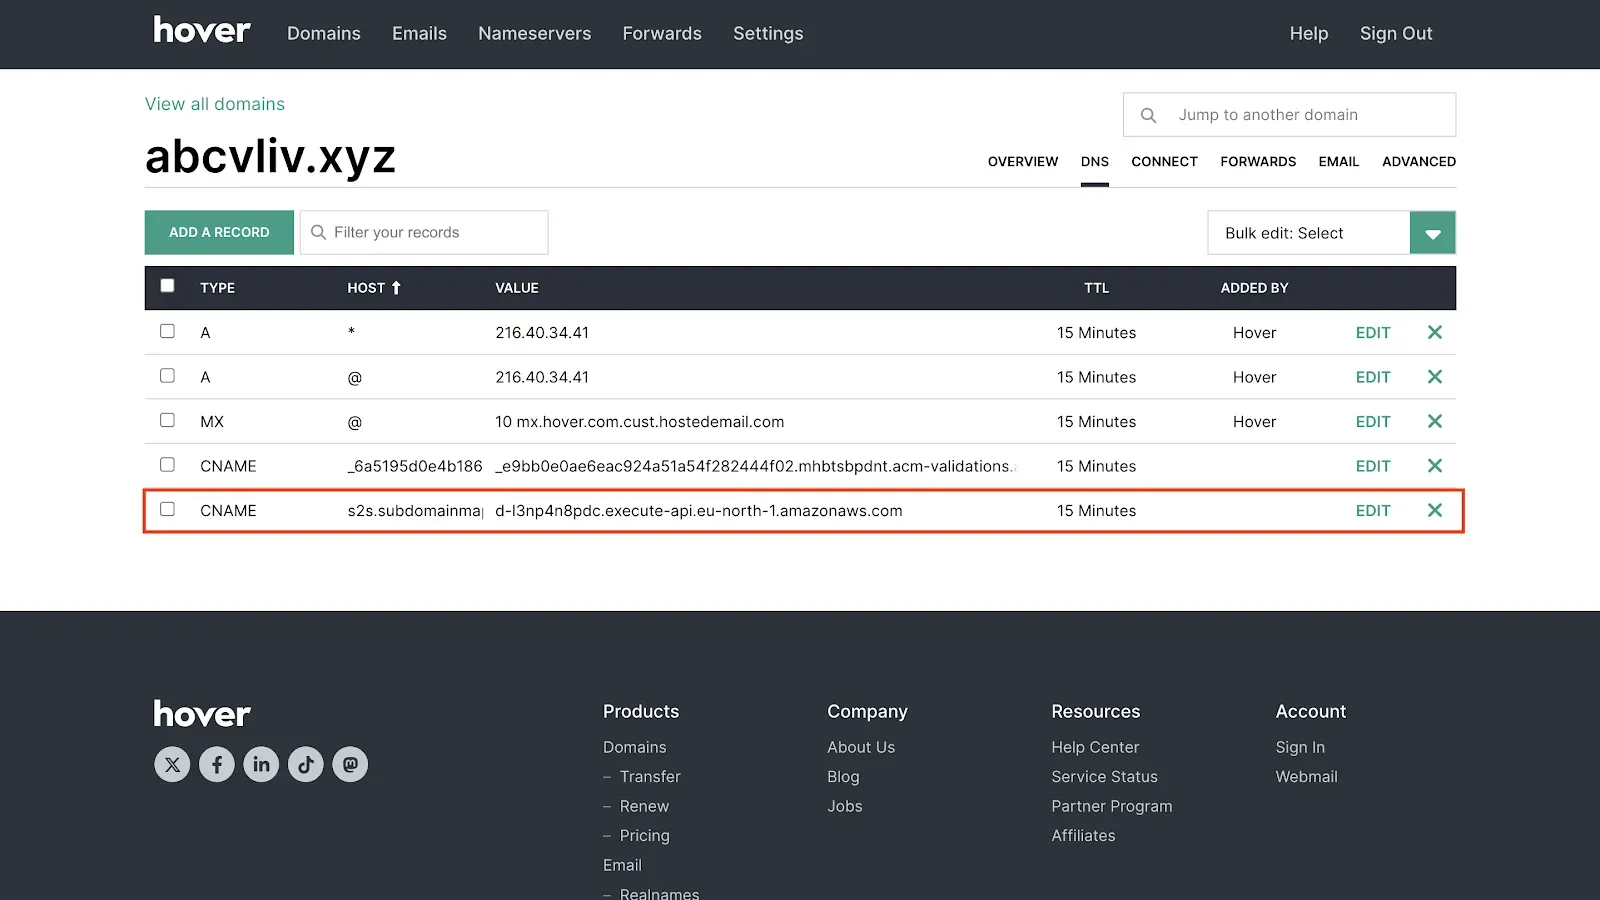Open the footer Email link under Products

pos(622,865)
